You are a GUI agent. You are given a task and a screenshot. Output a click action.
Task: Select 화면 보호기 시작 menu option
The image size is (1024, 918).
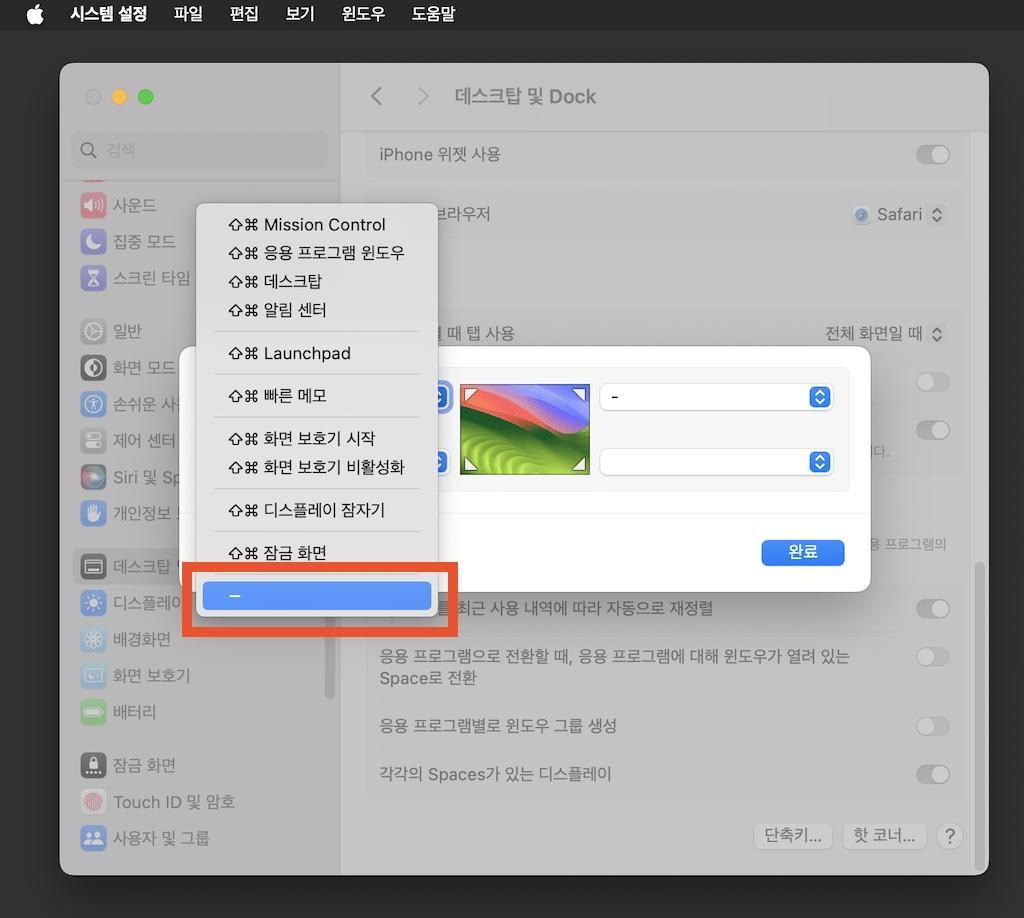tap(317, 439)
